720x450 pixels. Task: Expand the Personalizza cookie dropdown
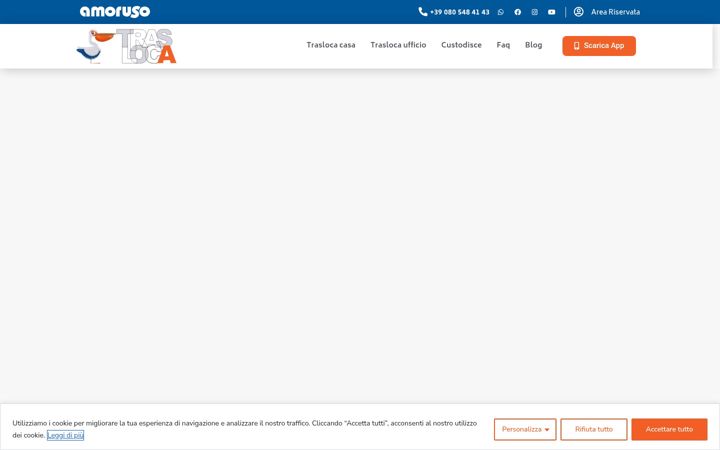click(525, 429)
